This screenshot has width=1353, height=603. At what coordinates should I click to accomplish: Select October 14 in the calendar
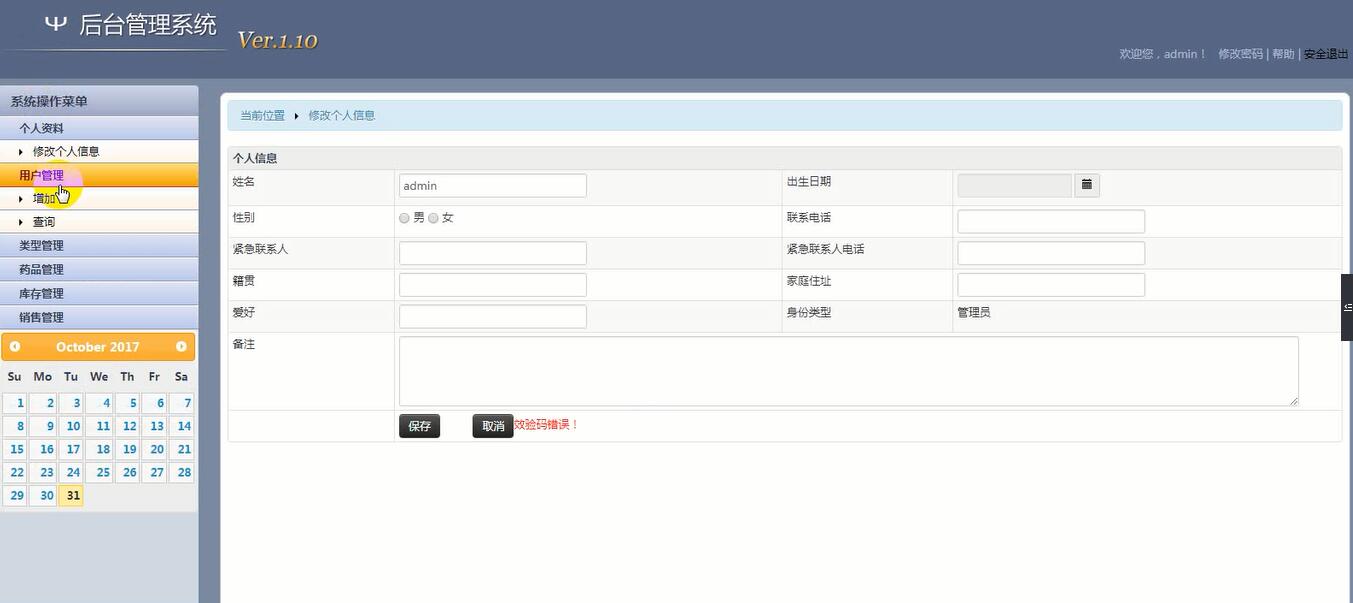coord(182,426)
